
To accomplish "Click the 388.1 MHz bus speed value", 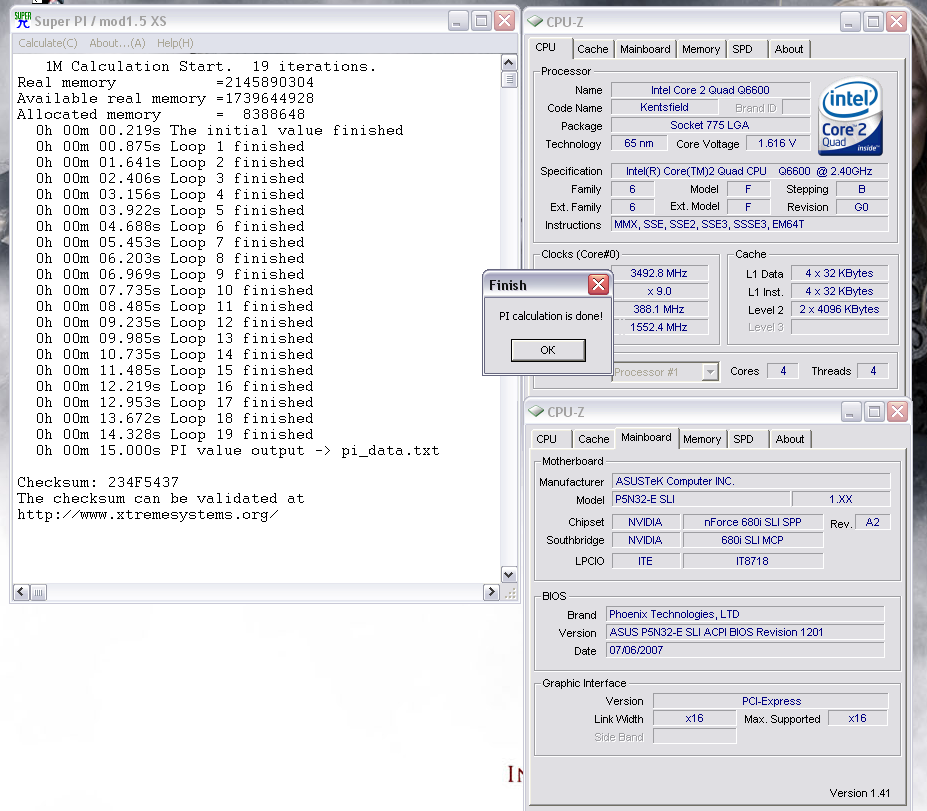I will pos(659,309).
